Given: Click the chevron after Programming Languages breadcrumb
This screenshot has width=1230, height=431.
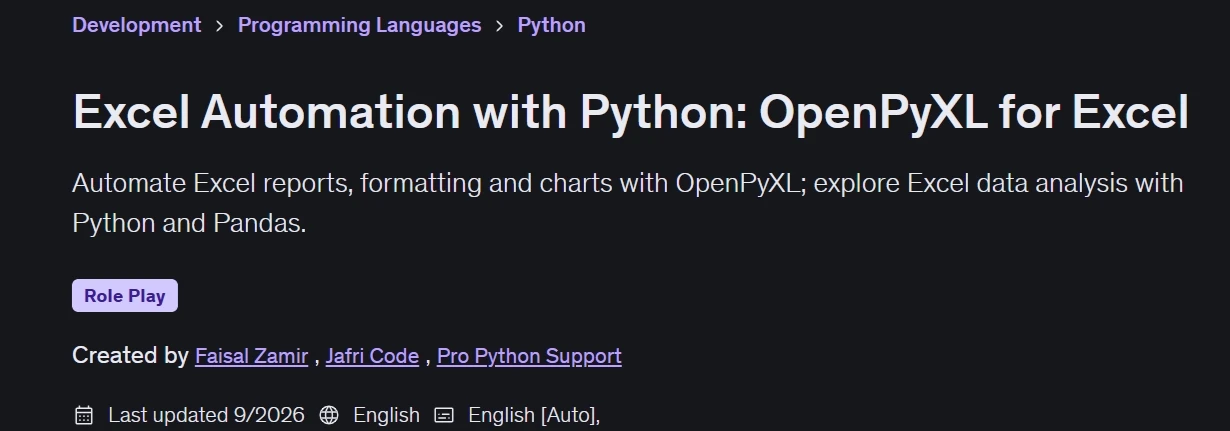Looking at the screenshot, I should click(x=500, y=26).
